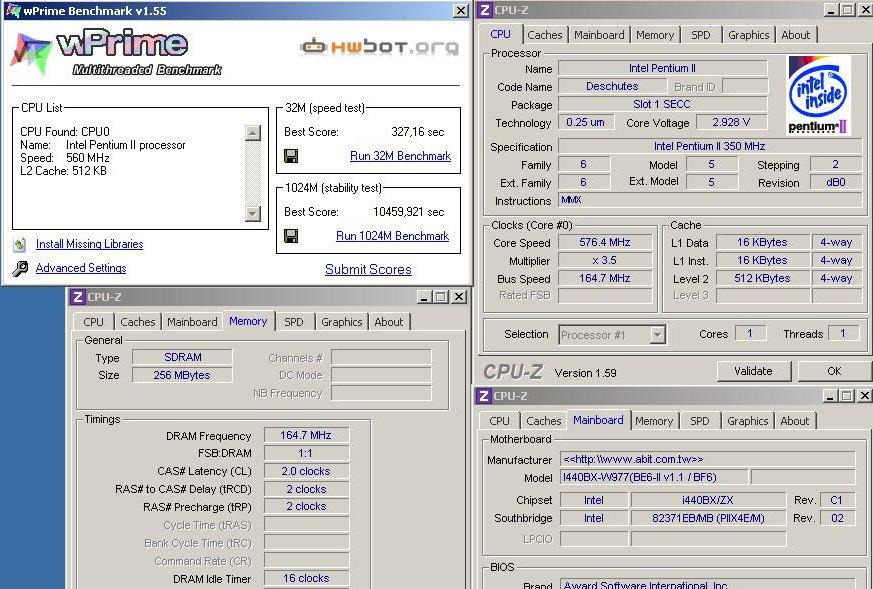Click Core Voltage value 2.928 V
This screenshot has height=589, width=873.
click(x=731, y=122)
